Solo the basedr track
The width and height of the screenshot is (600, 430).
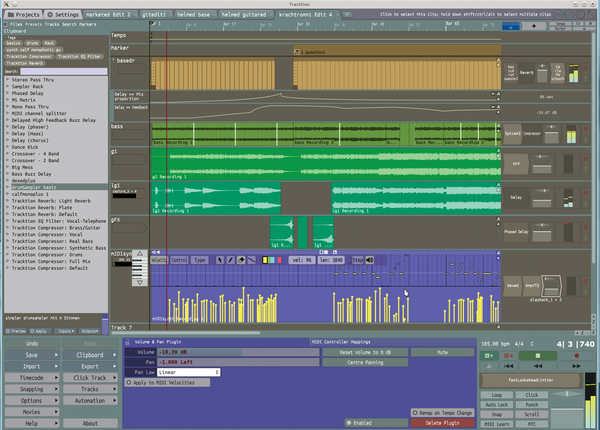[x=585, y=79]
